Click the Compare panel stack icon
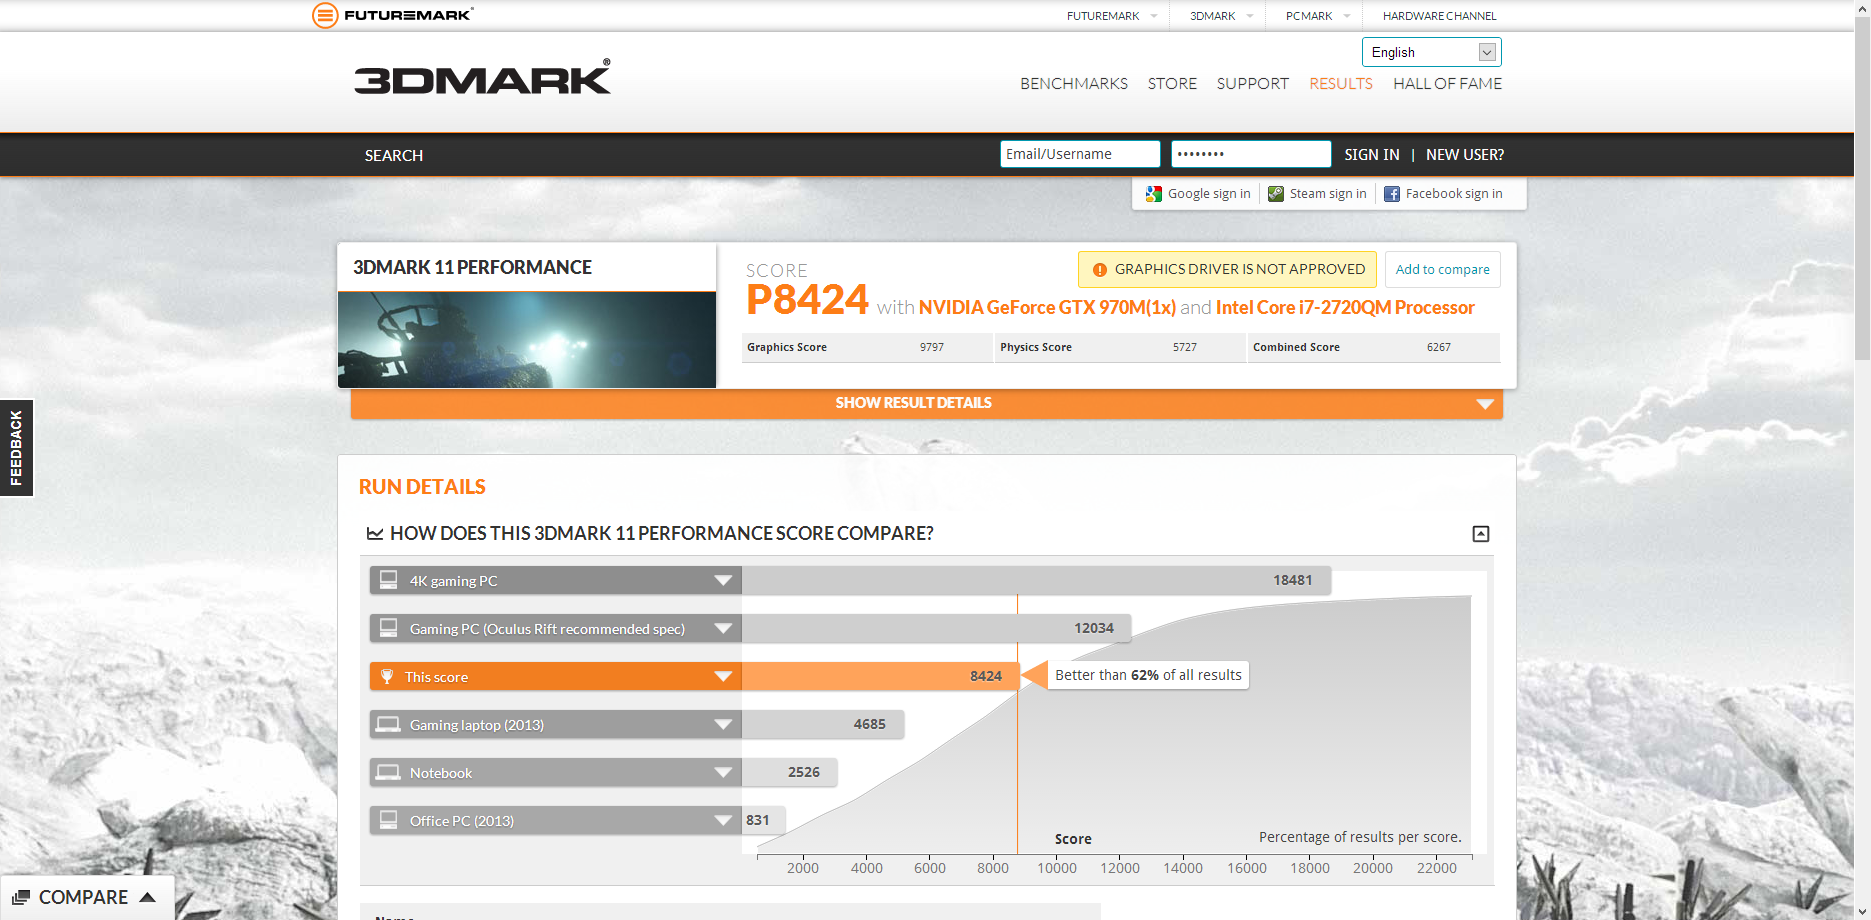Image resolution: width=1871 pixels, height=920 pixels. point(21,897)
